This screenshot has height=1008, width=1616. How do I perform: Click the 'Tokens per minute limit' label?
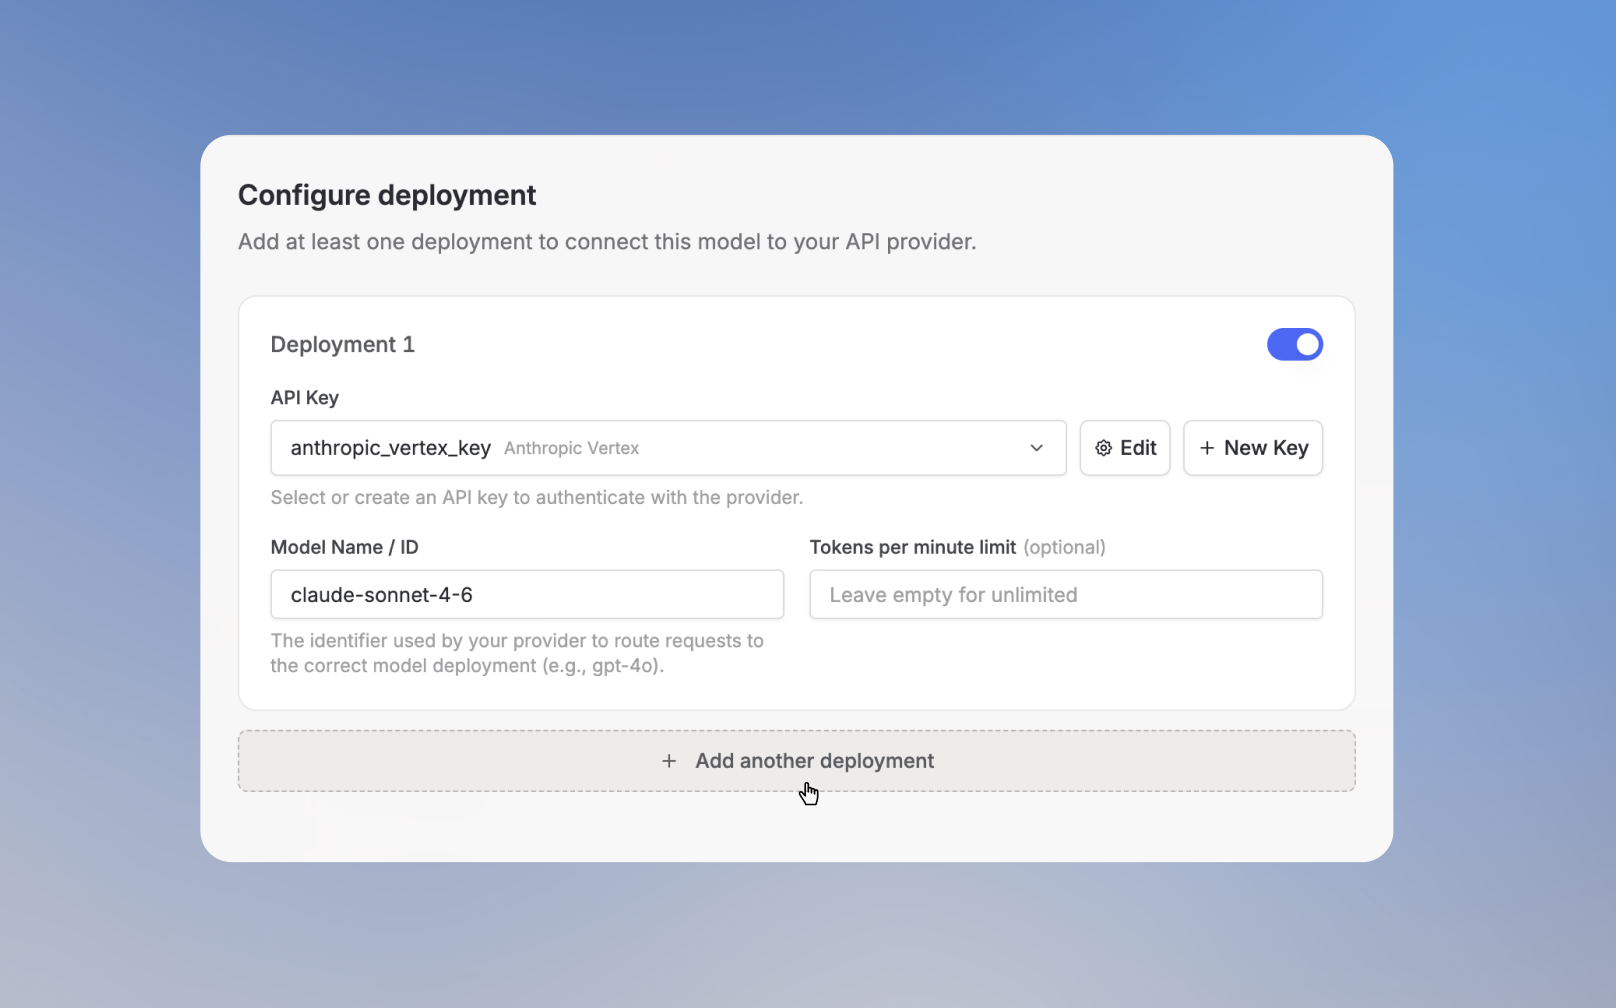coord(912,547)
